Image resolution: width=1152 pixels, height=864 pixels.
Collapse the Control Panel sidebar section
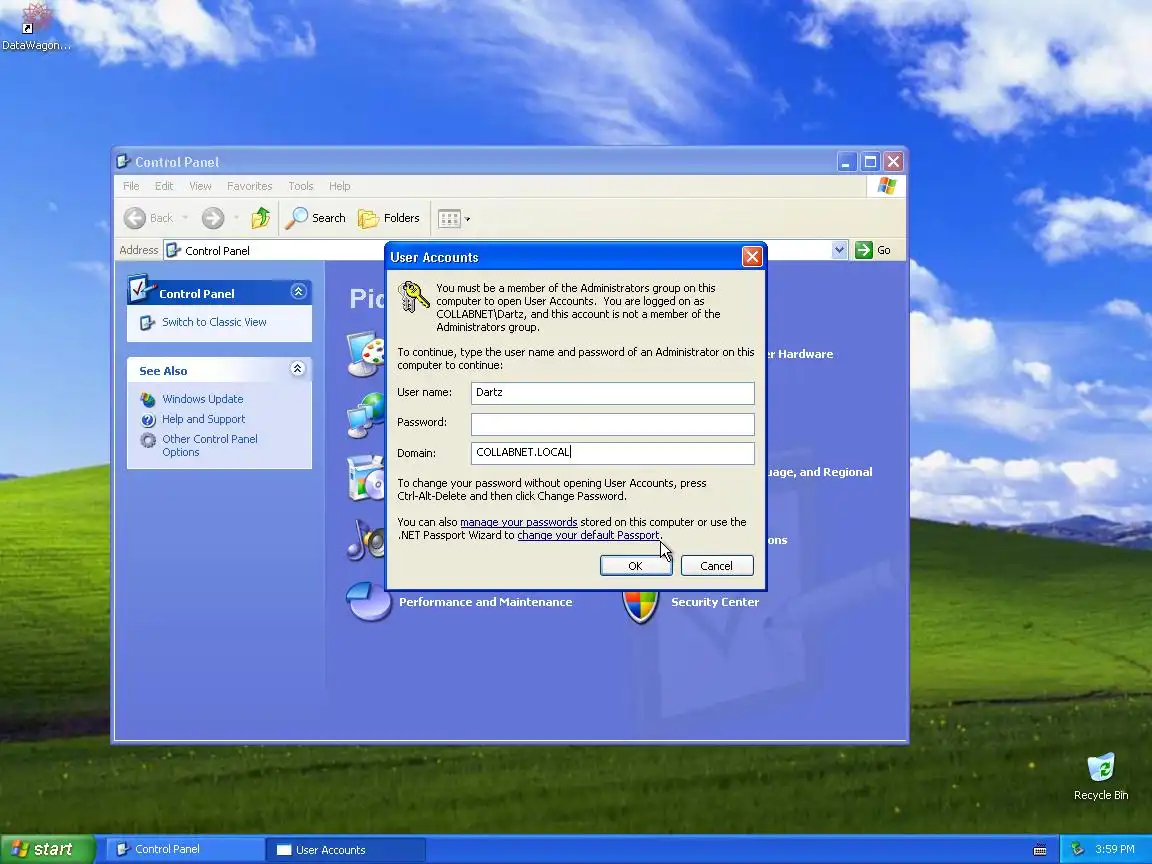pos(298,292)
